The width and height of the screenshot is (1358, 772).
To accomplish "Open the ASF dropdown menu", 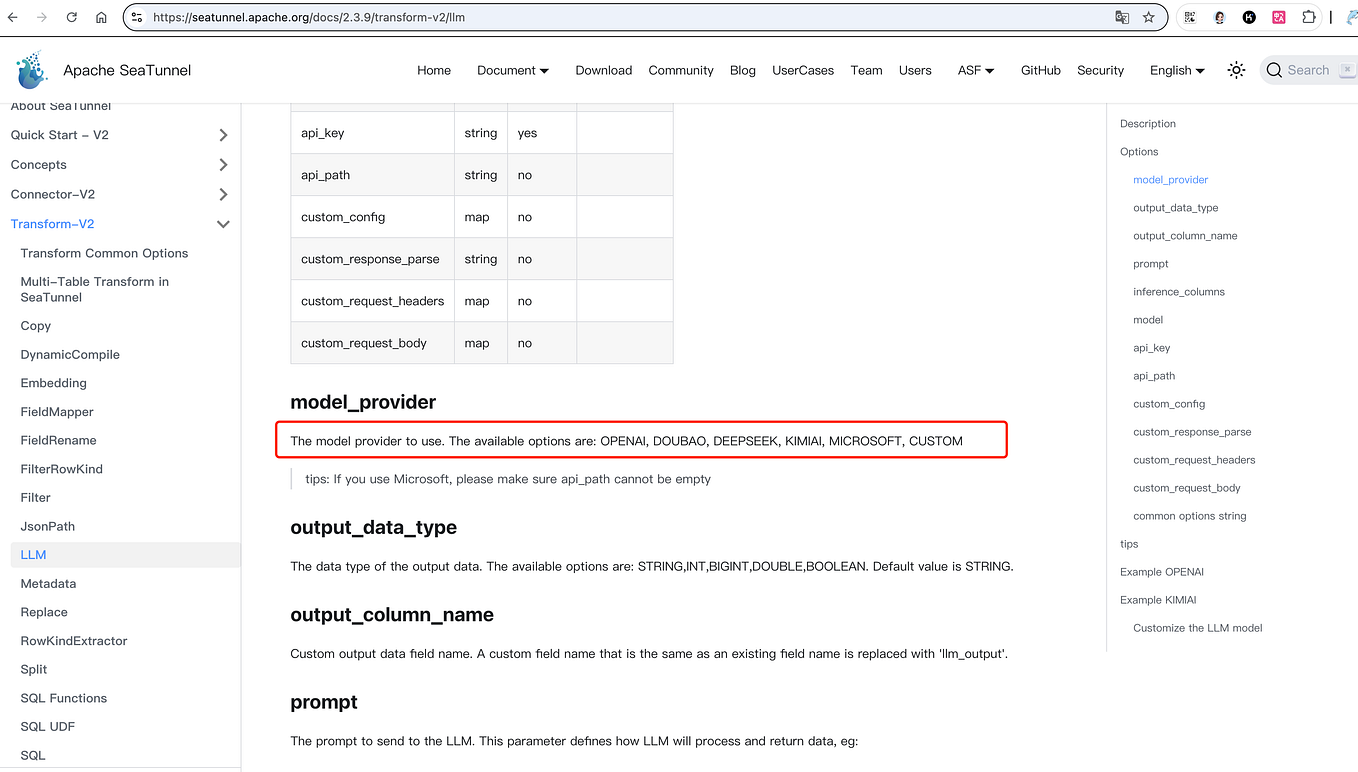I will [x=975, y=70].
